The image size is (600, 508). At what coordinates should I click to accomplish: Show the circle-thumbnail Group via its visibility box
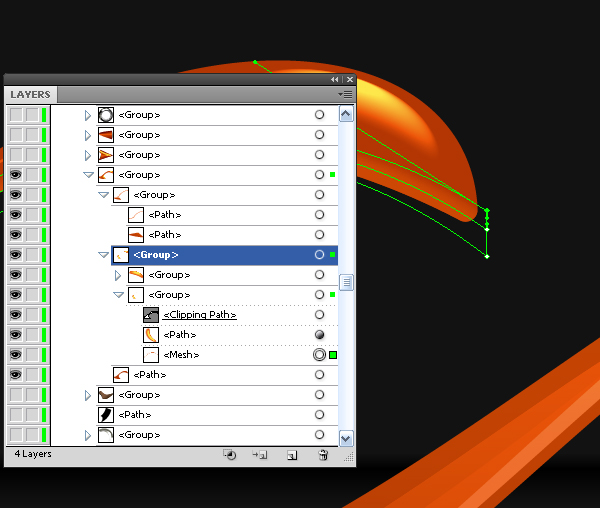click(16, 115)
